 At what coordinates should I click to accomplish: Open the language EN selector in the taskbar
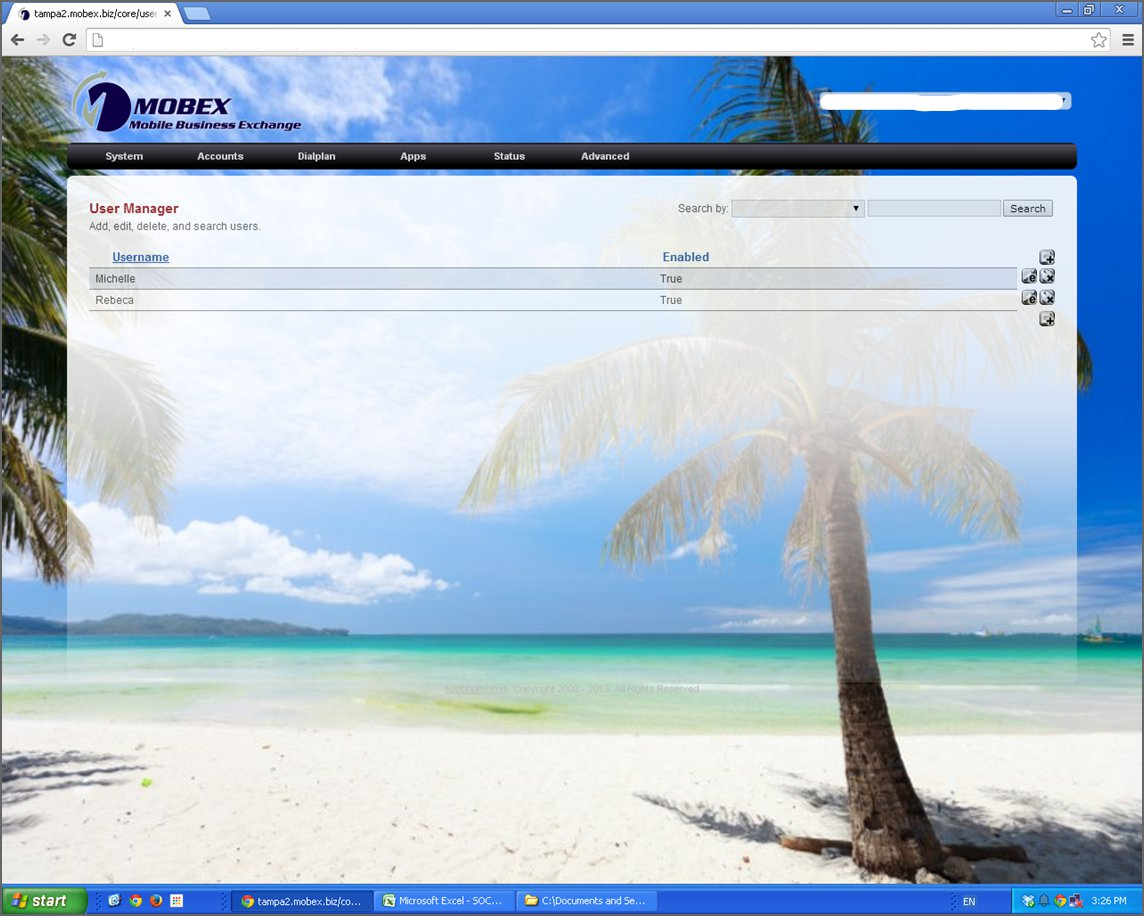coord(968,900)
